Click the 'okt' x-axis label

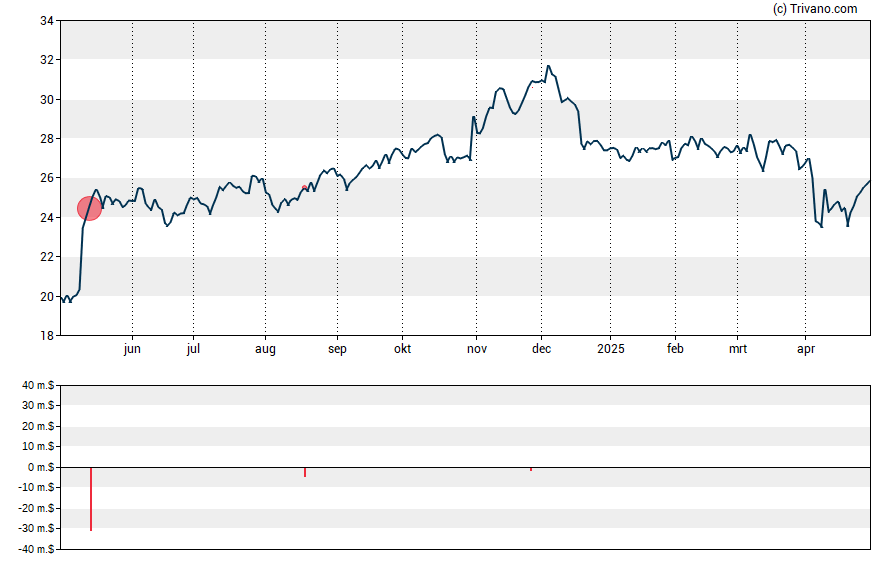(403, 349)
